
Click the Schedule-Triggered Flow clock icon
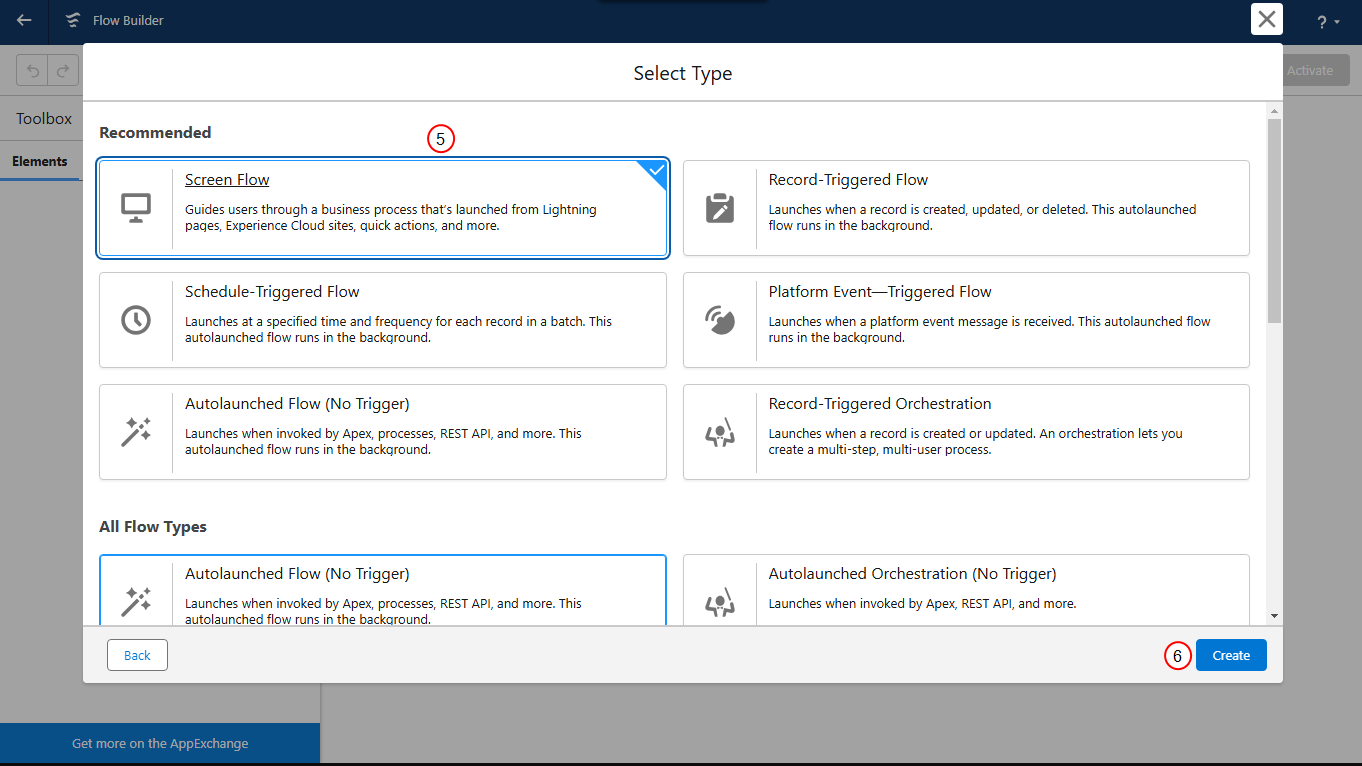[x=135, y=320]
